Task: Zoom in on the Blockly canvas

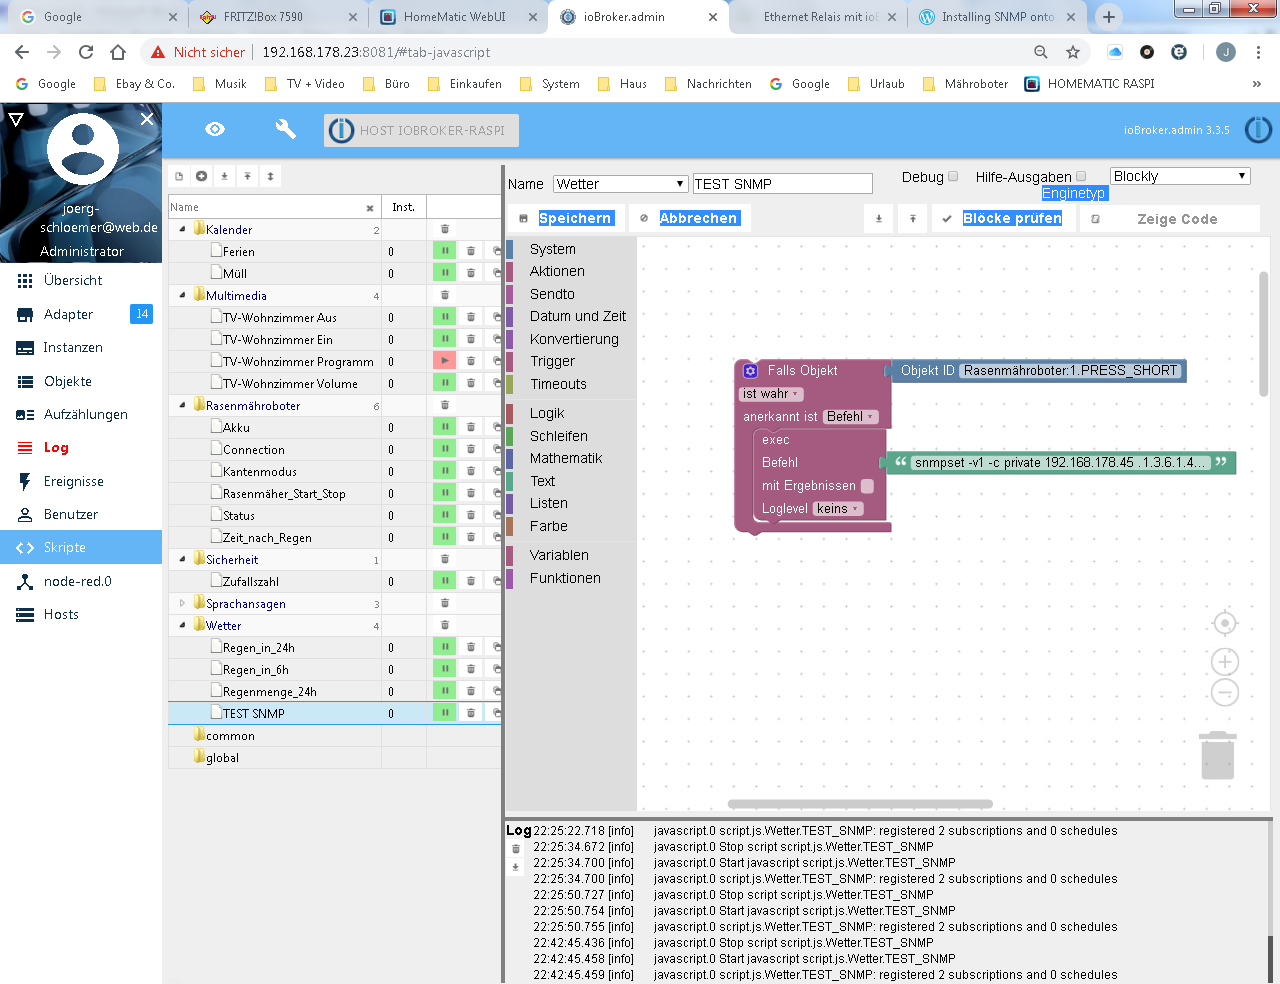Action: coord(1225,661)
